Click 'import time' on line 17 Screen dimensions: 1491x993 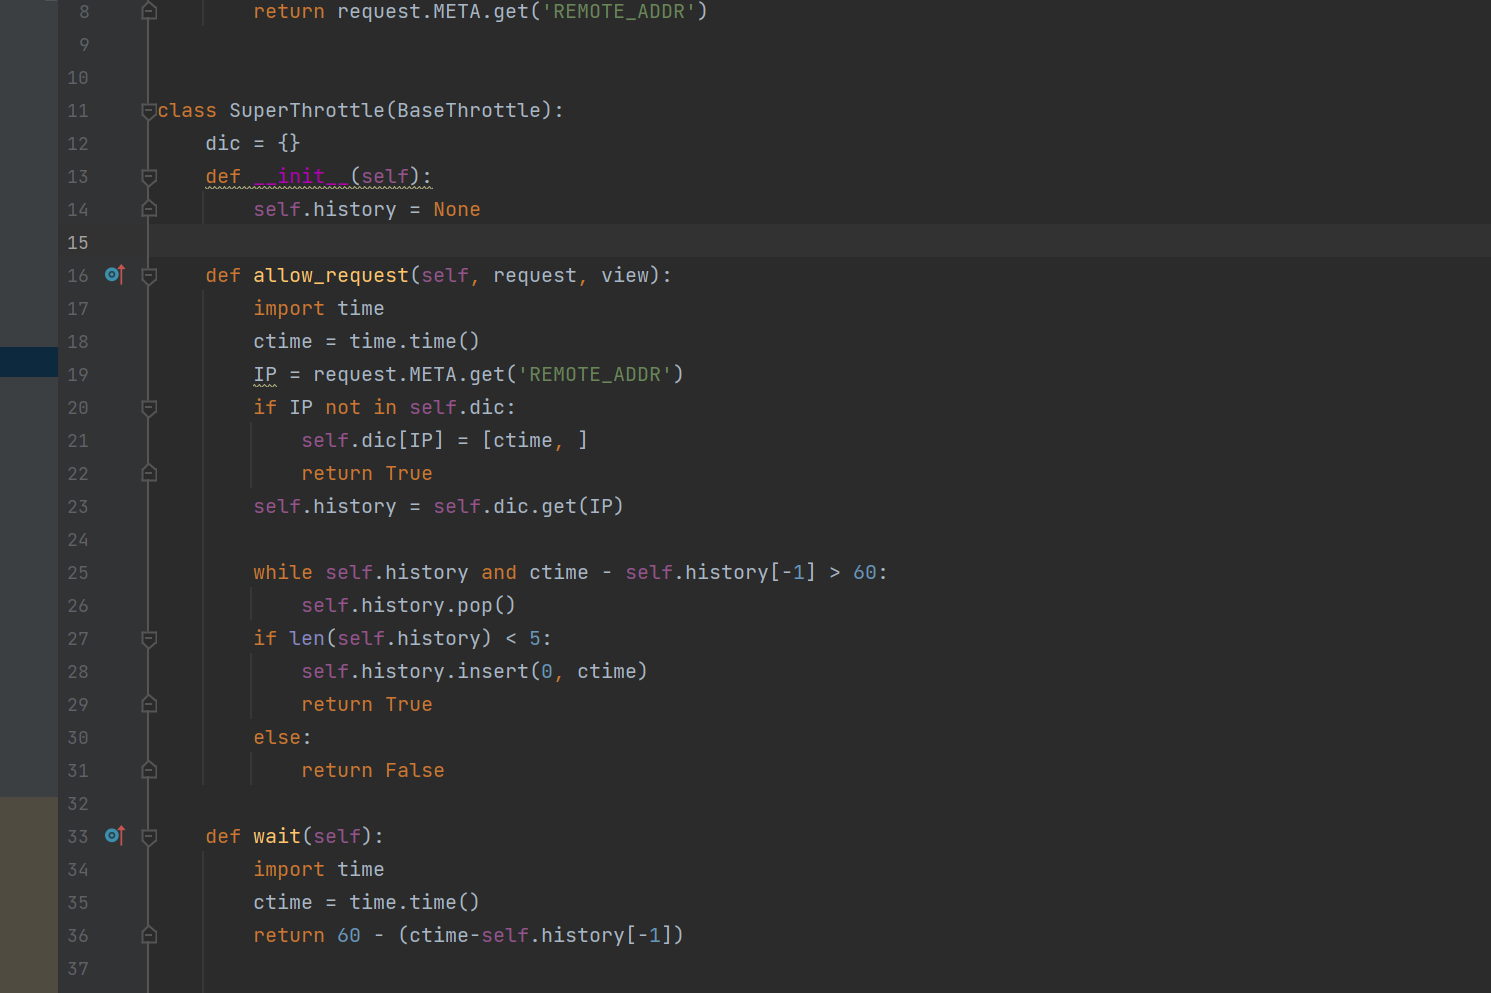click(319, 308)
